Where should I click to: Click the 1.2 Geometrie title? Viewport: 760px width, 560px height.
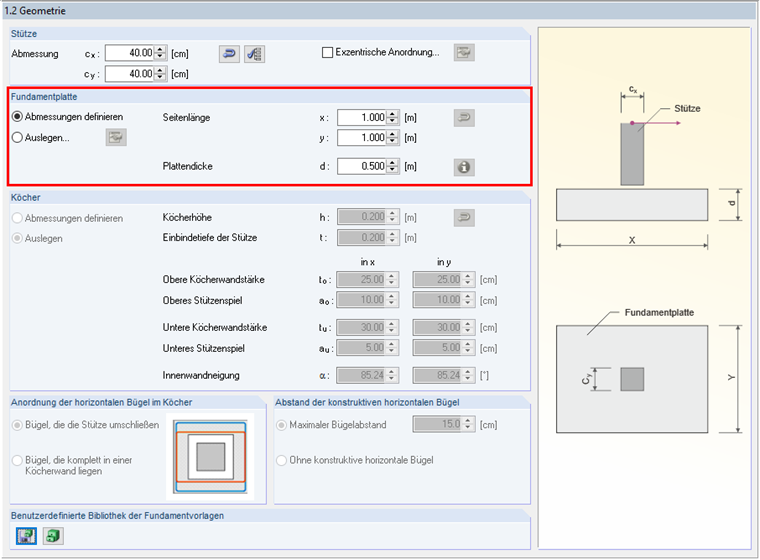click(x=35, y=11)
